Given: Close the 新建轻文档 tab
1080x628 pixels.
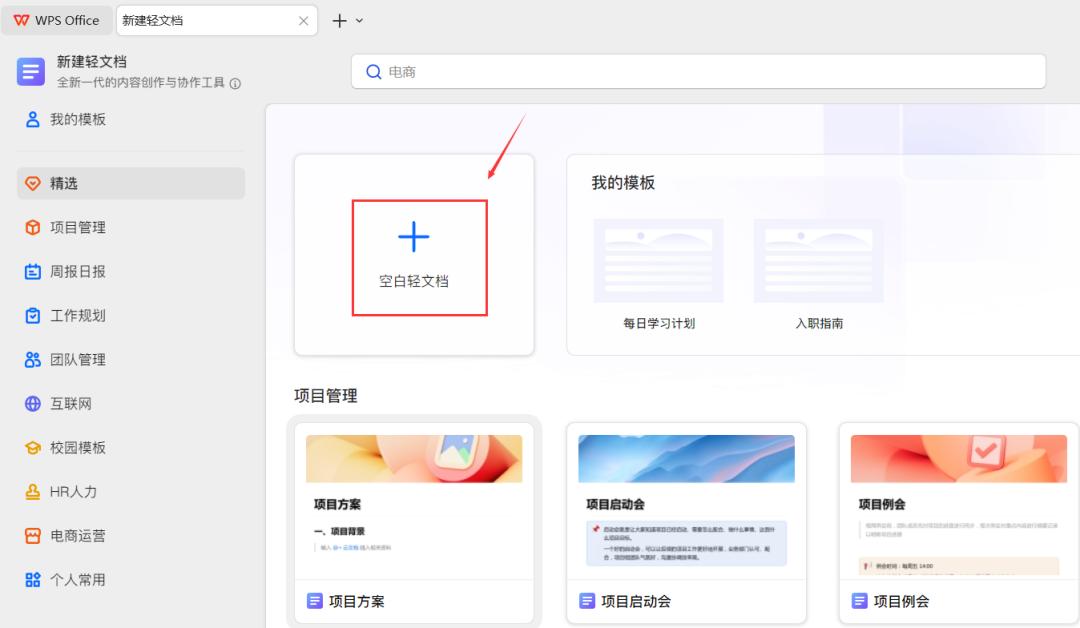Looking at the screenshot, I should [304, 20].
